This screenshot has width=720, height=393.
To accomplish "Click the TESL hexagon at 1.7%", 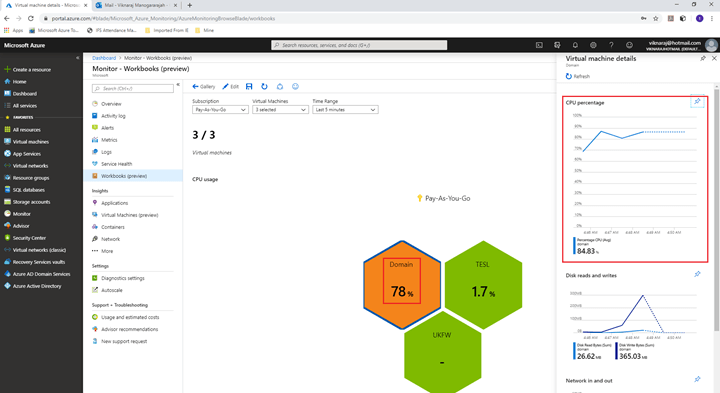I will coord(483,285).
